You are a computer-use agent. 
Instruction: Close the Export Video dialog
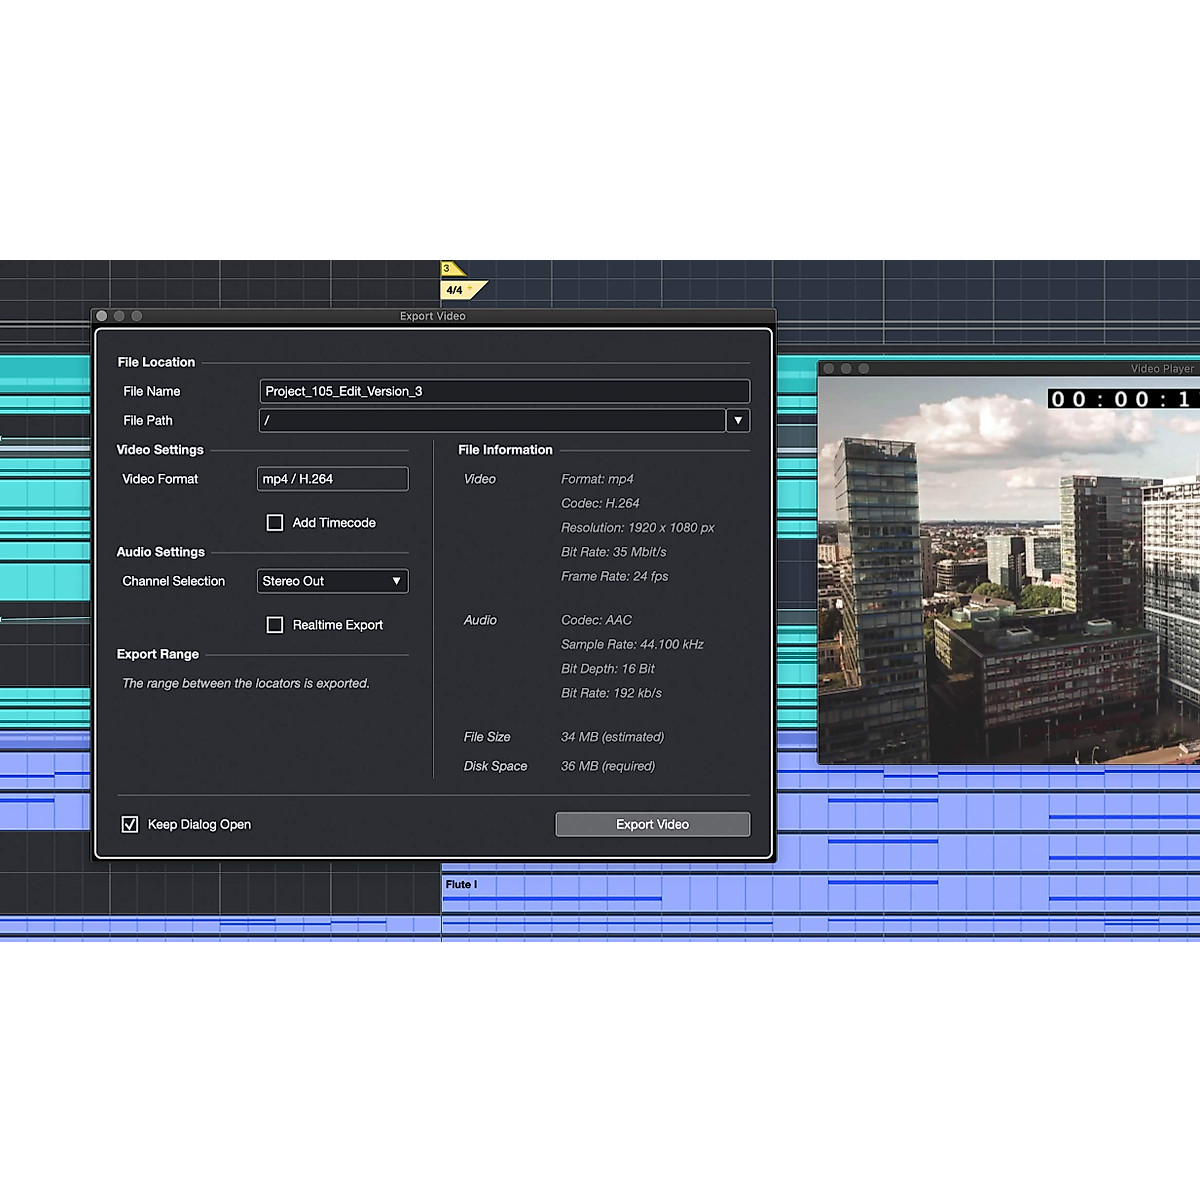pyautogui.click(x=102, y=316)
